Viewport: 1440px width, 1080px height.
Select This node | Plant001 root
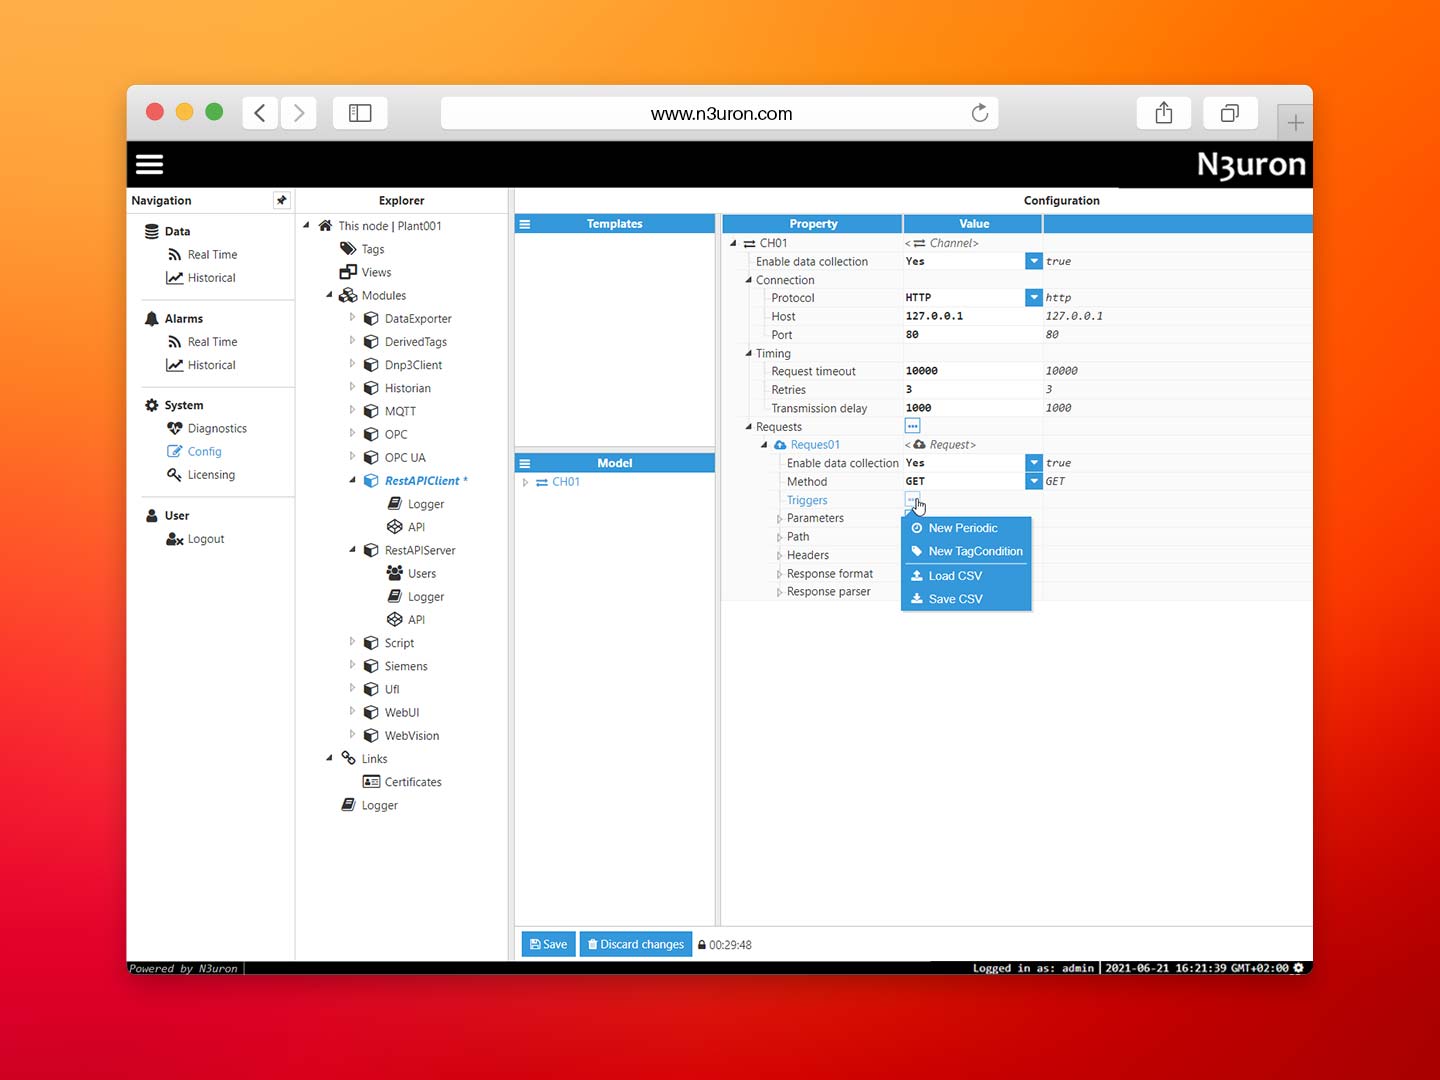coord(390,226)
